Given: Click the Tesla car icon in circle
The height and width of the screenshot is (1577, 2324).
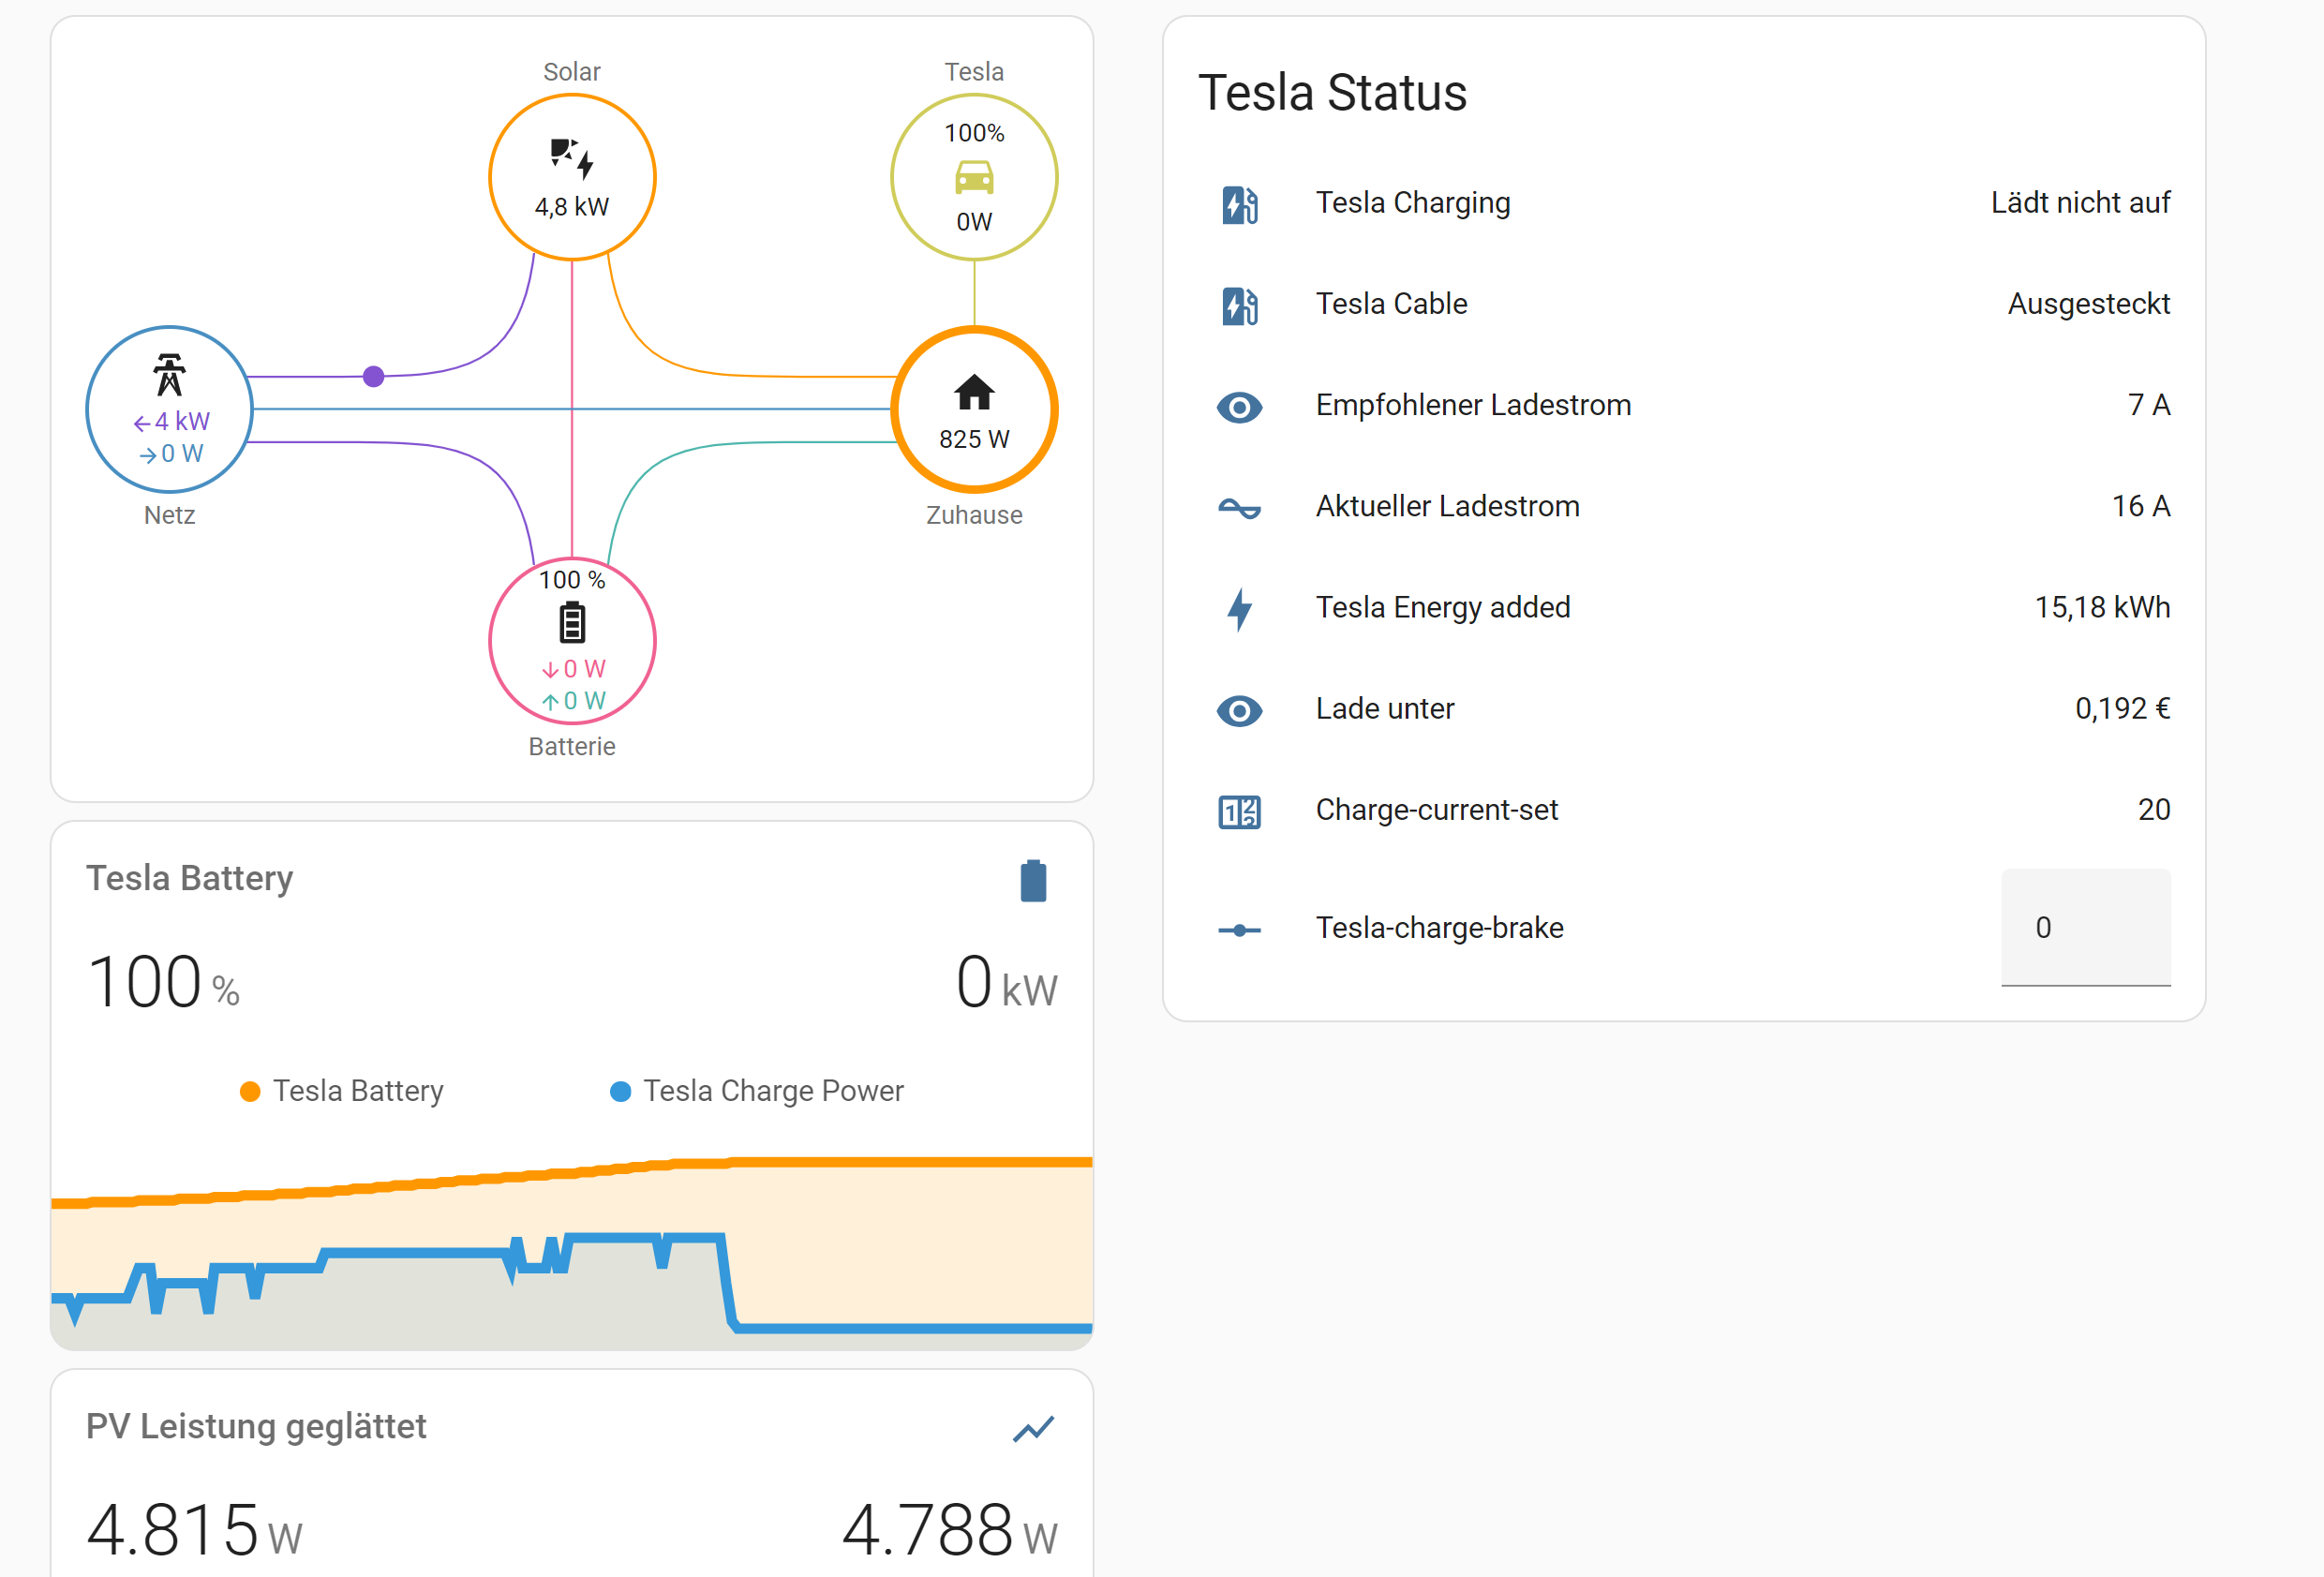Looking at the screenshot, I should pyautogui.click(x=974, y=178).
